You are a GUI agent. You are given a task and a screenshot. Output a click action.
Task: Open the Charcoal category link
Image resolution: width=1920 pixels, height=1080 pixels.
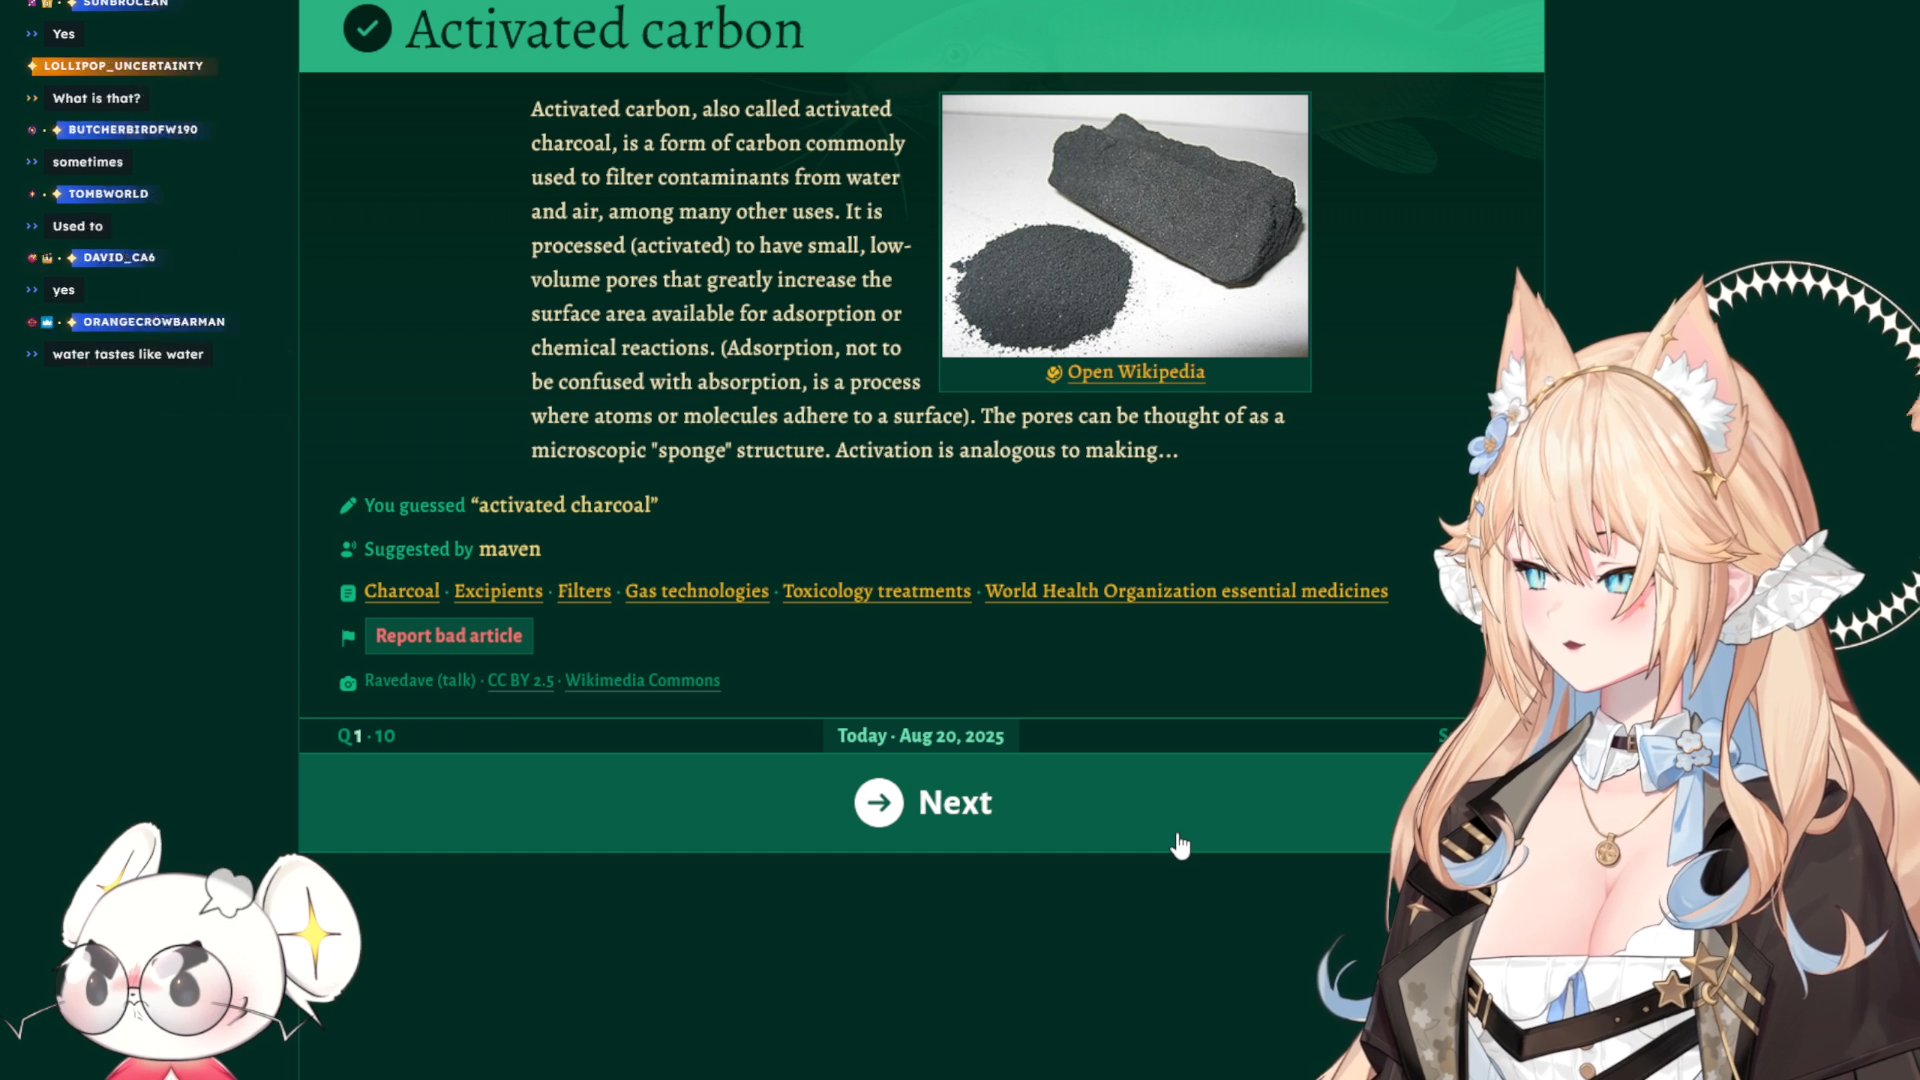(401, 591)
